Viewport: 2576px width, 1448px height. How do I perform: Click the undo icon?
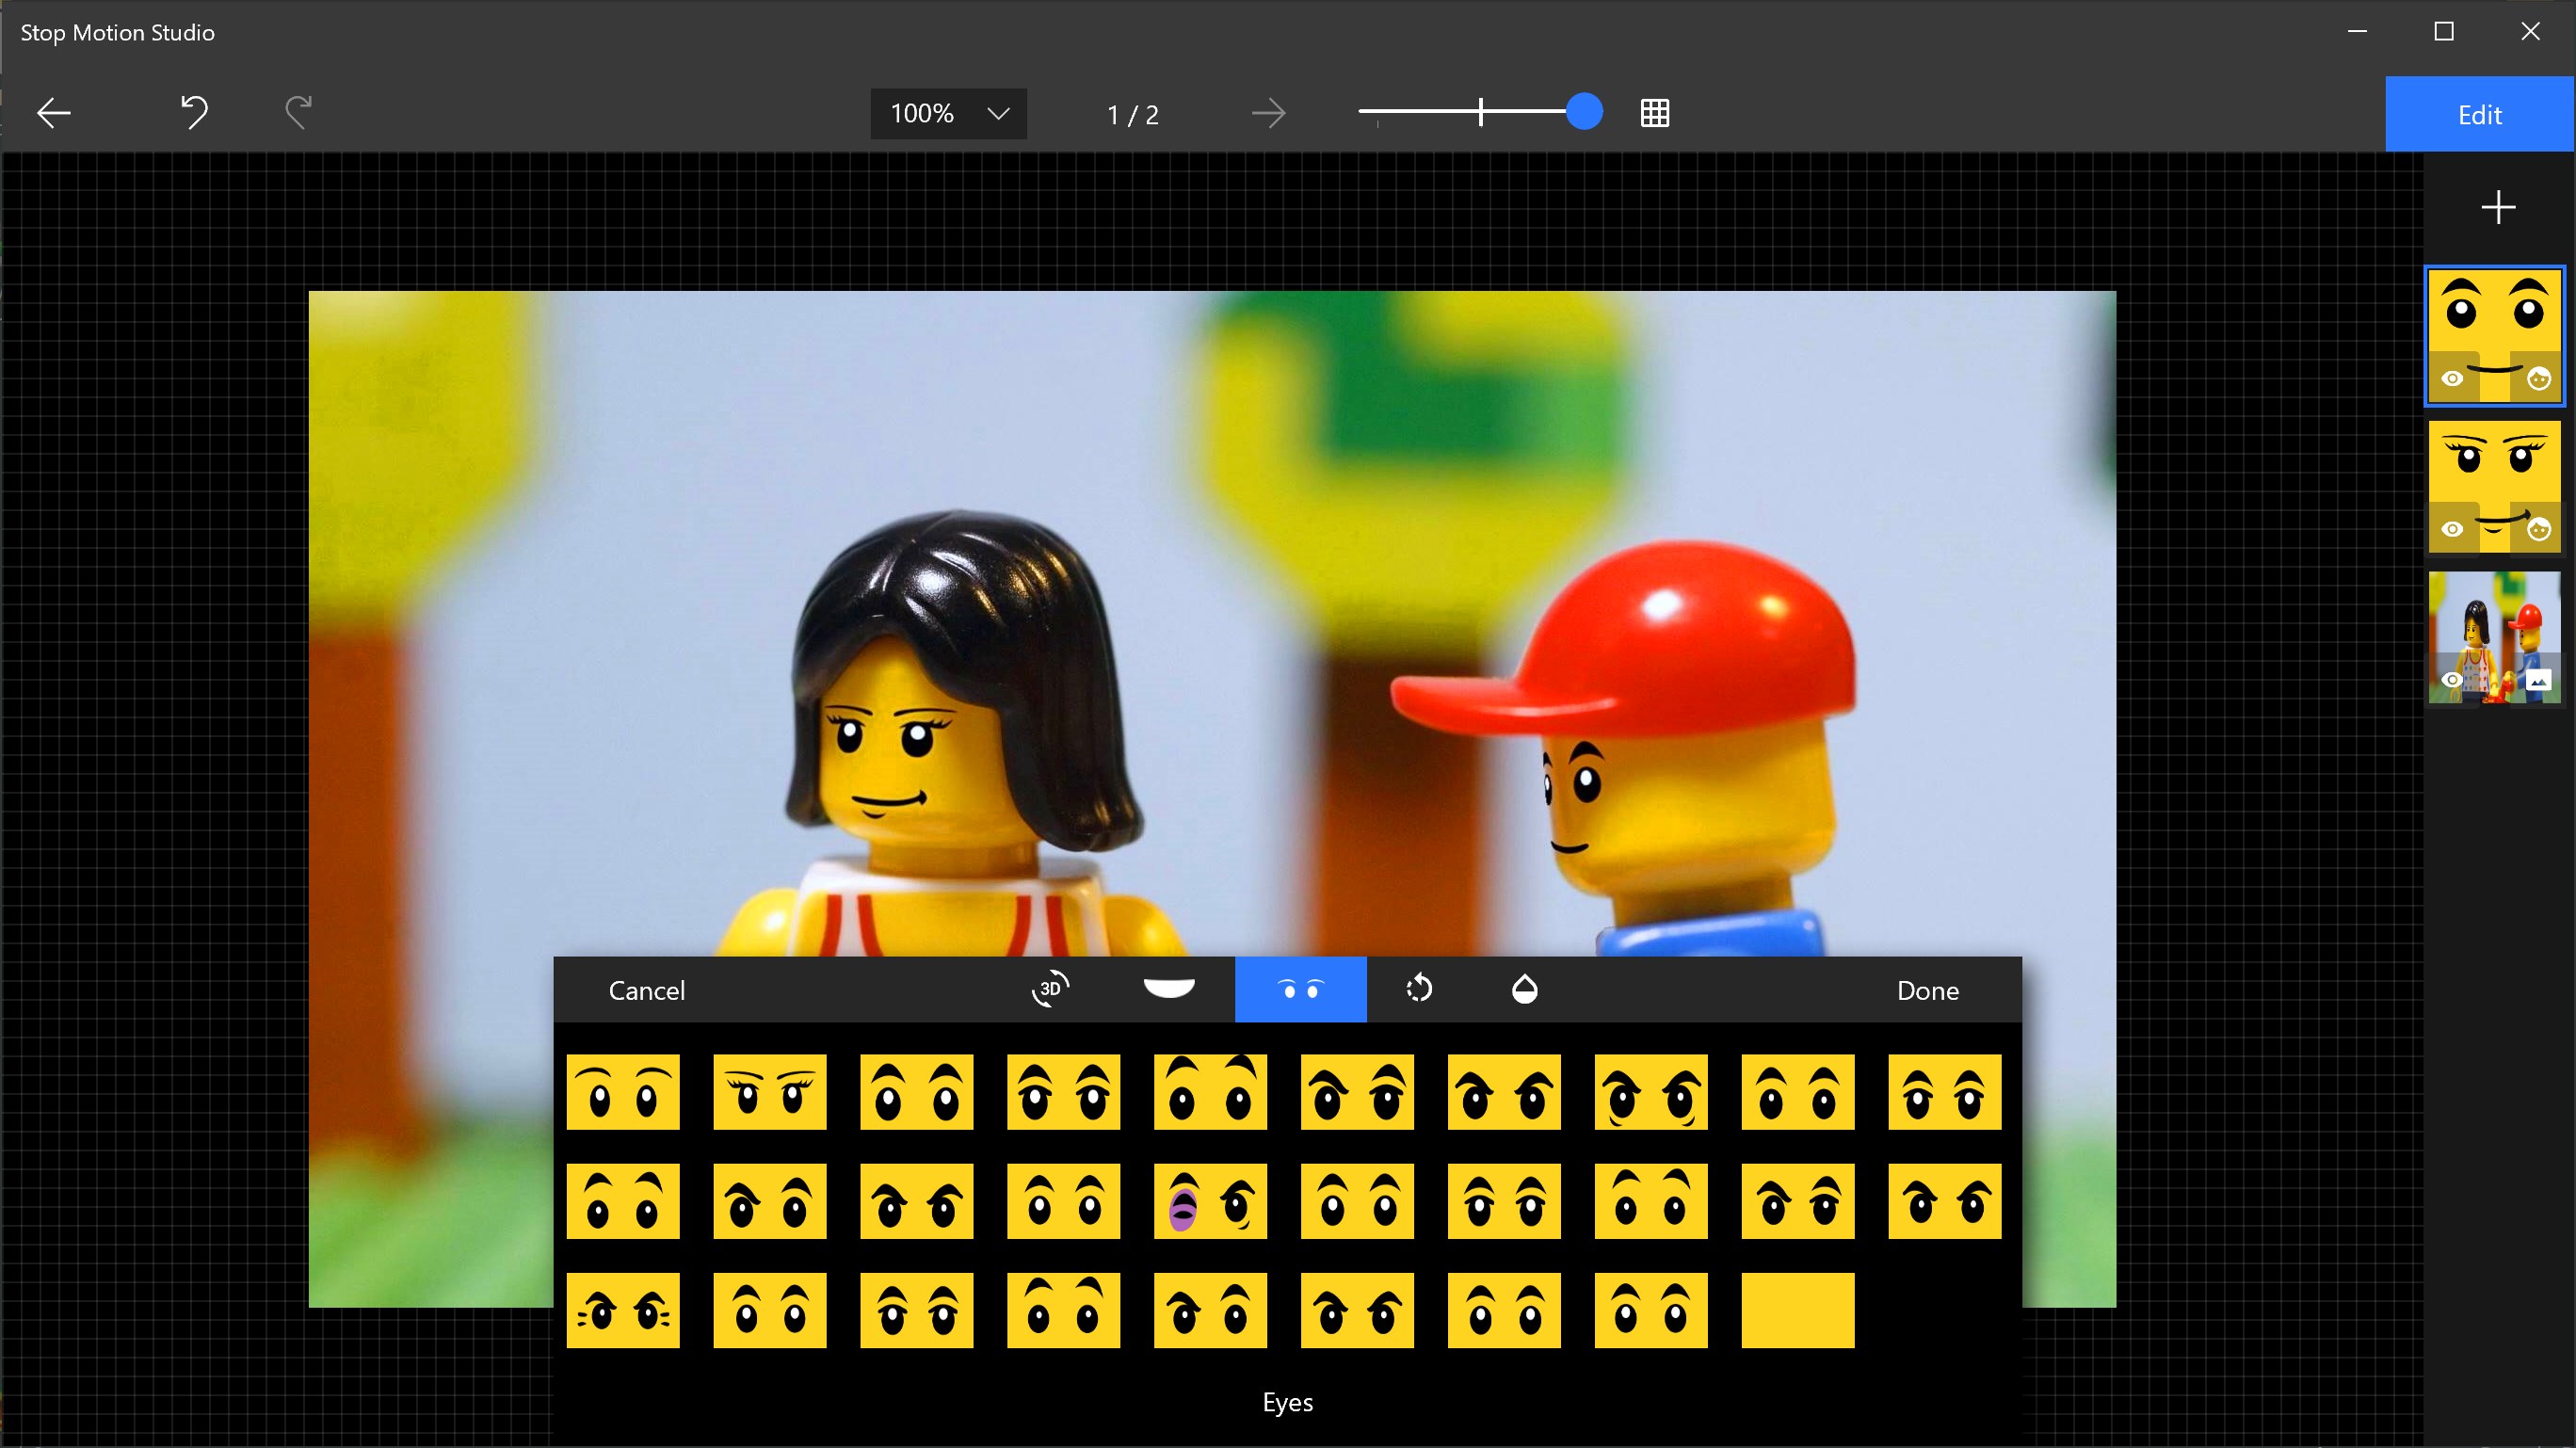tap(194, 113)
